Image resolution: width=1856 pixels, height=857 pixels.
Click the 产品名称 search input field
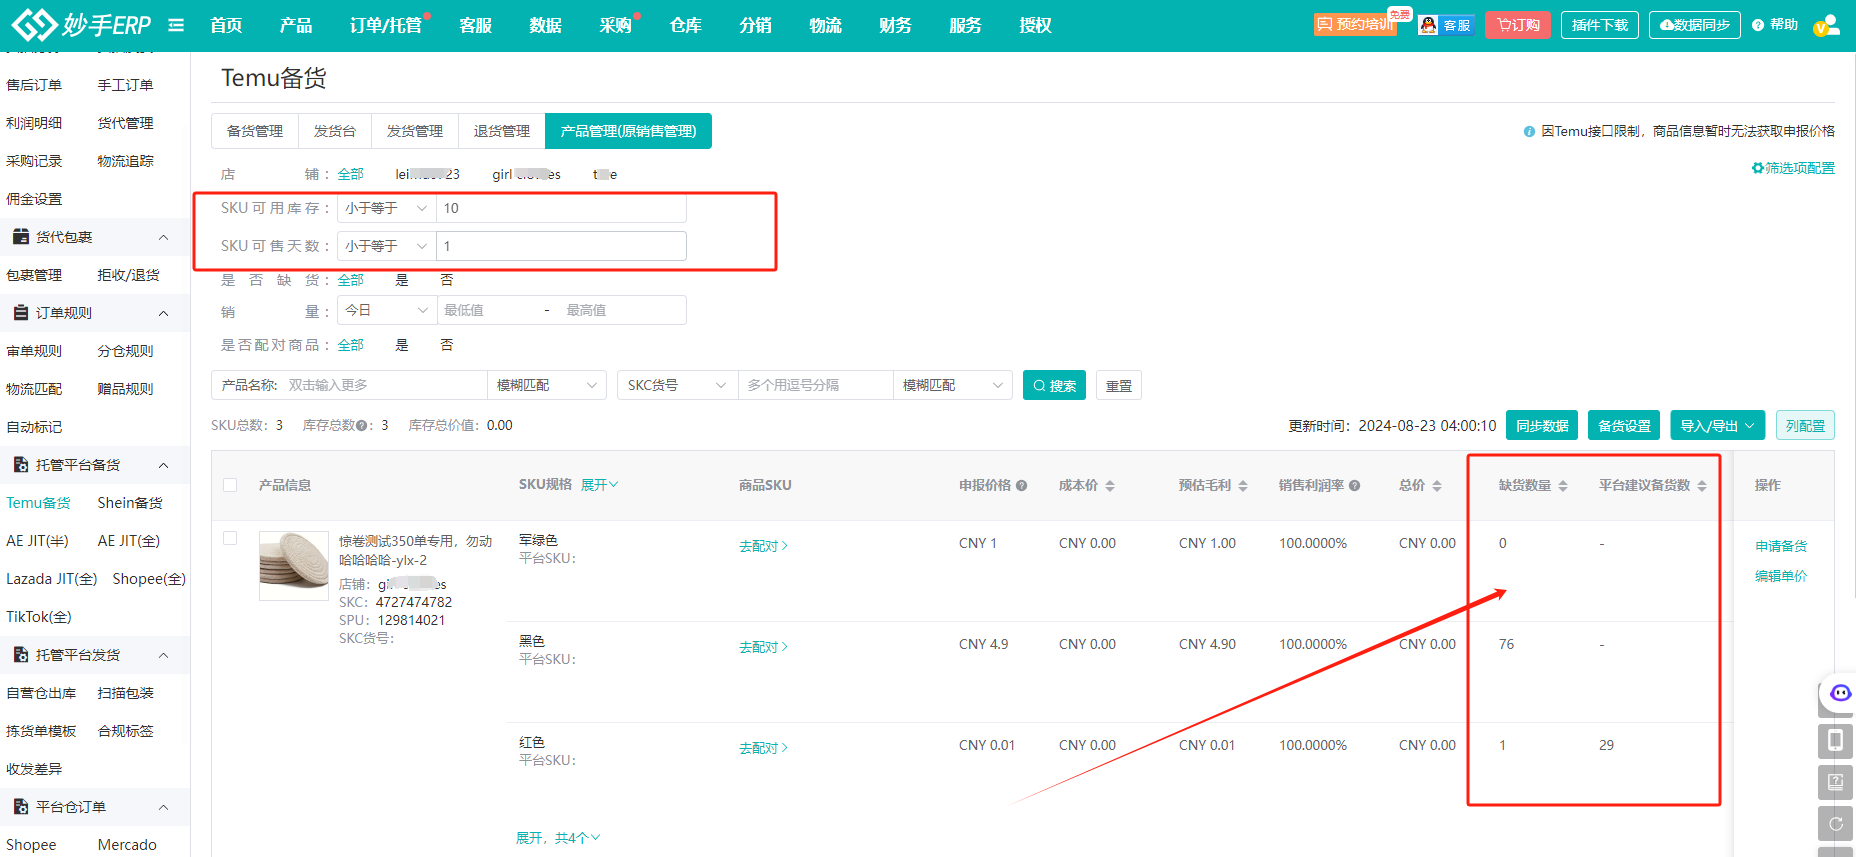pyautogui.click(x=383, y=385)
